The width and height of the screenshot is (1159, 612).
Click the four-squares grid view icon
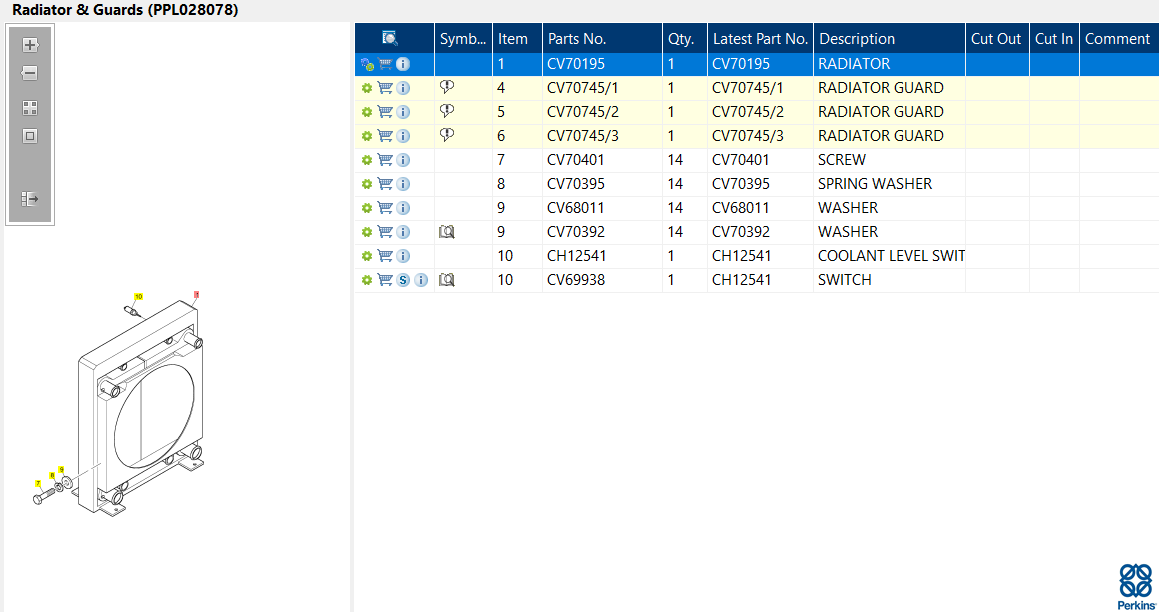[30, 108]
